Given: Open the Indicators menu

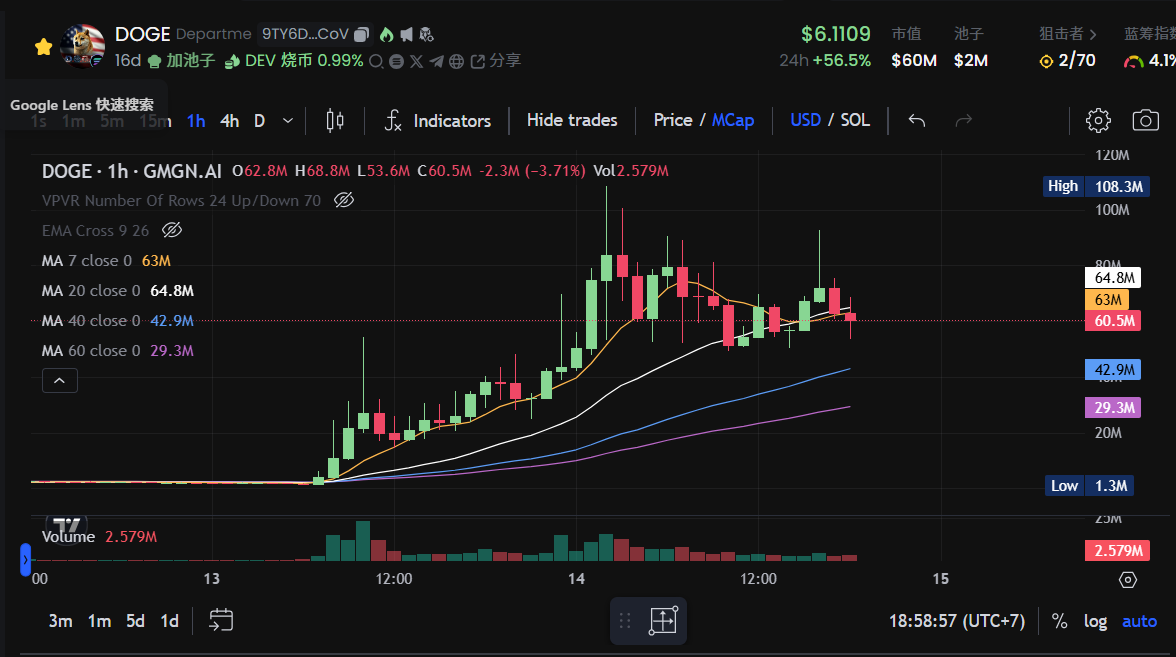Looking at the screenshot, I should 439,121.
